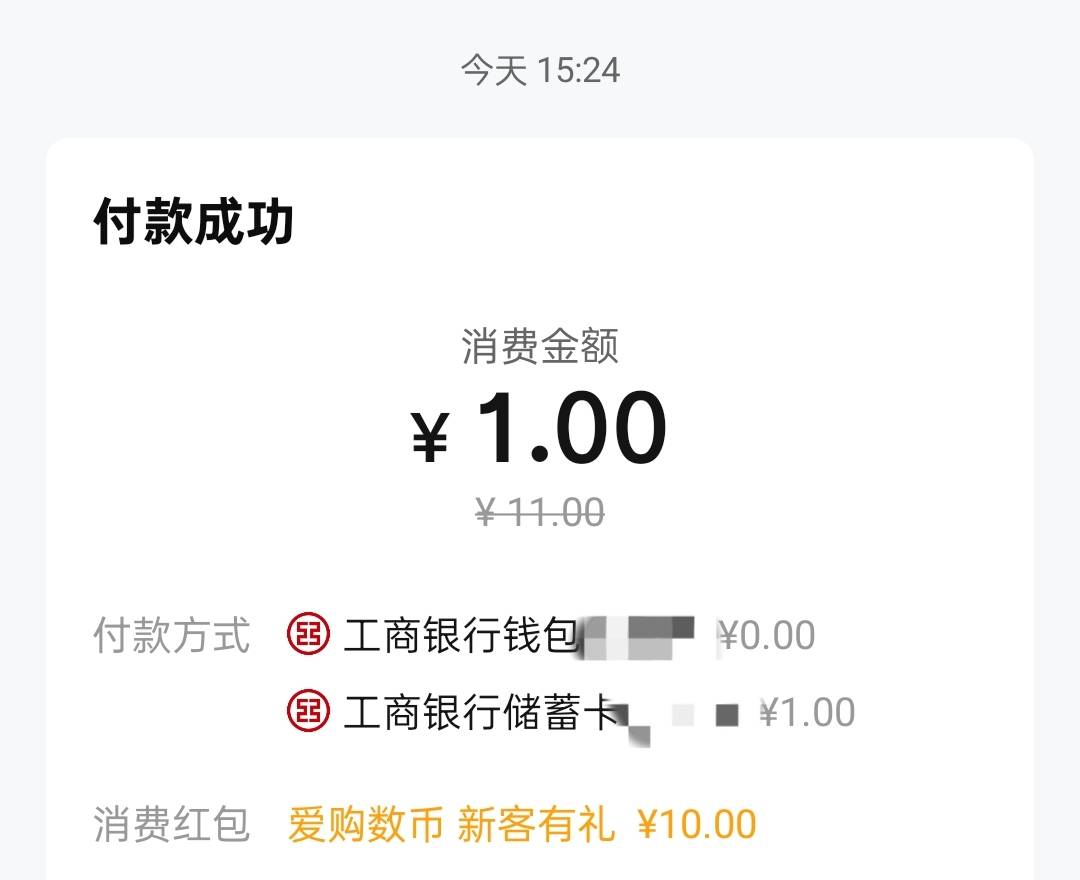The height and width of the screenshot is (880, 1080).
Task: Click the large 1.00 payment amount
Action: point(571,429)
